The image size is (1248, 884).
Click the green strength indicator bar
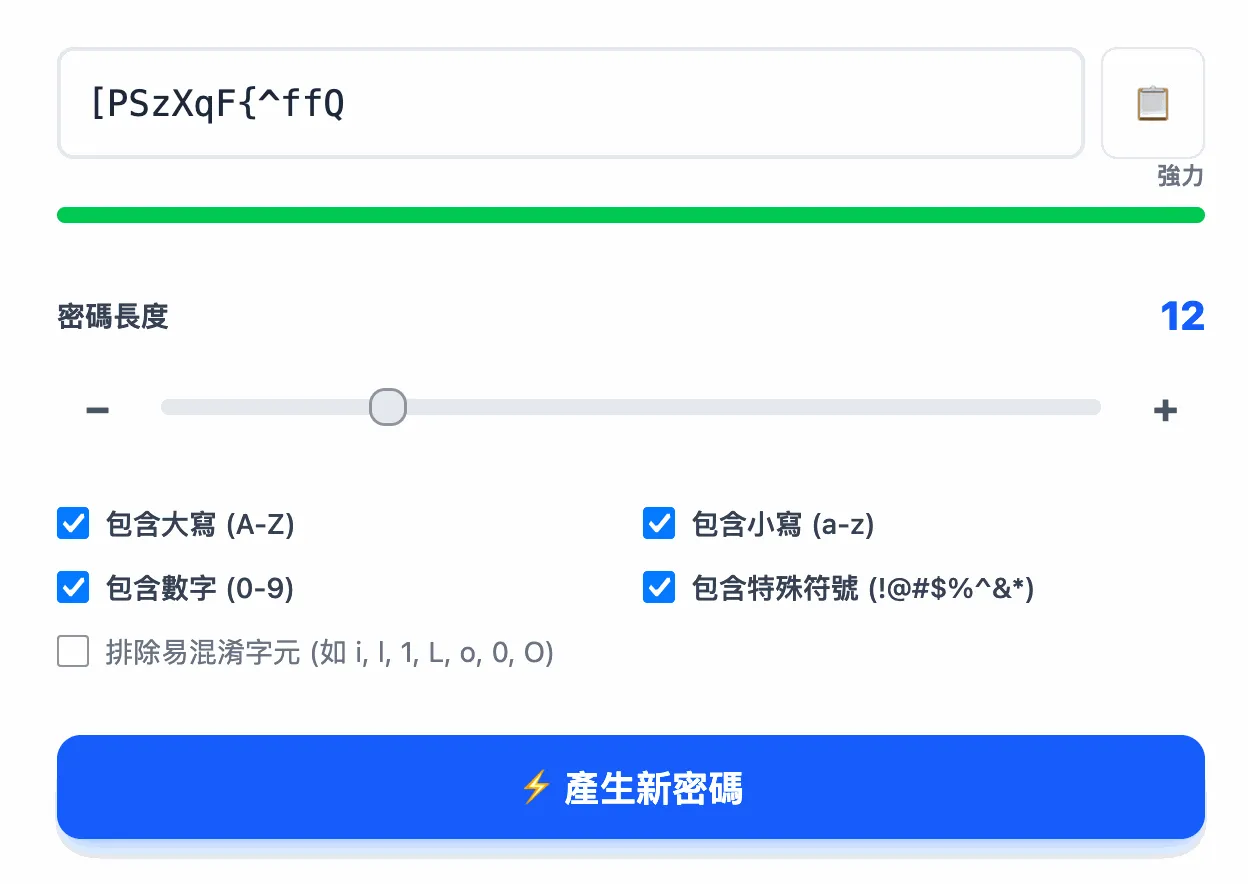coord(630,214)
